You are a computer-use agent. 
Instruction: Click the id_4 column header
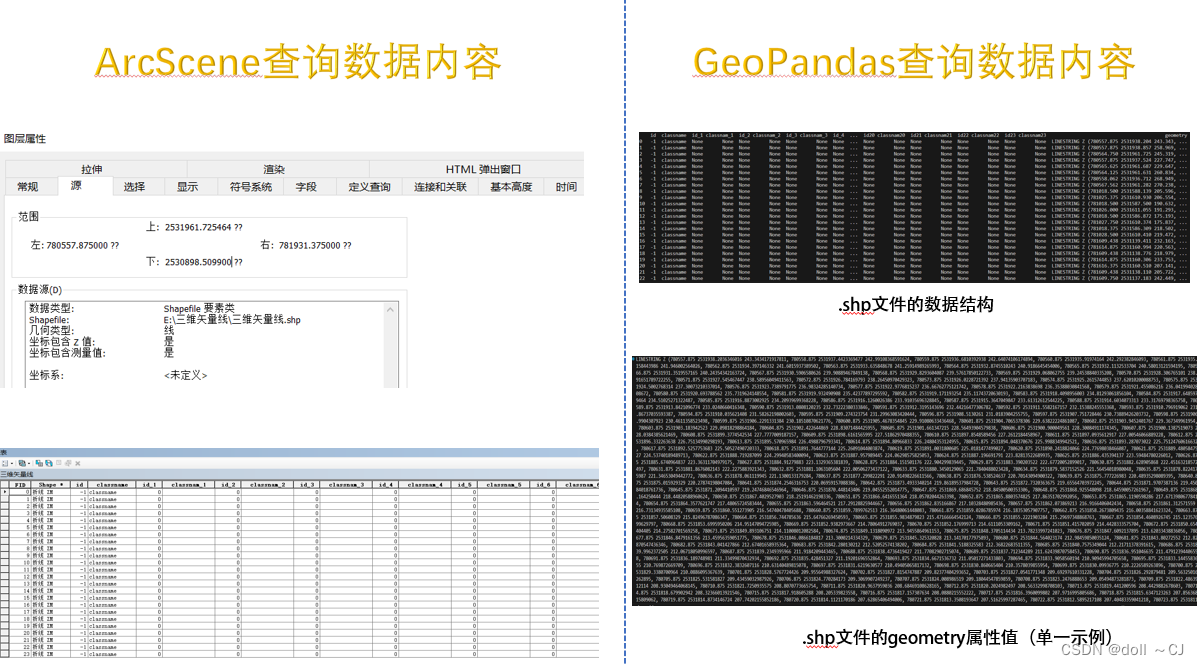385,485
